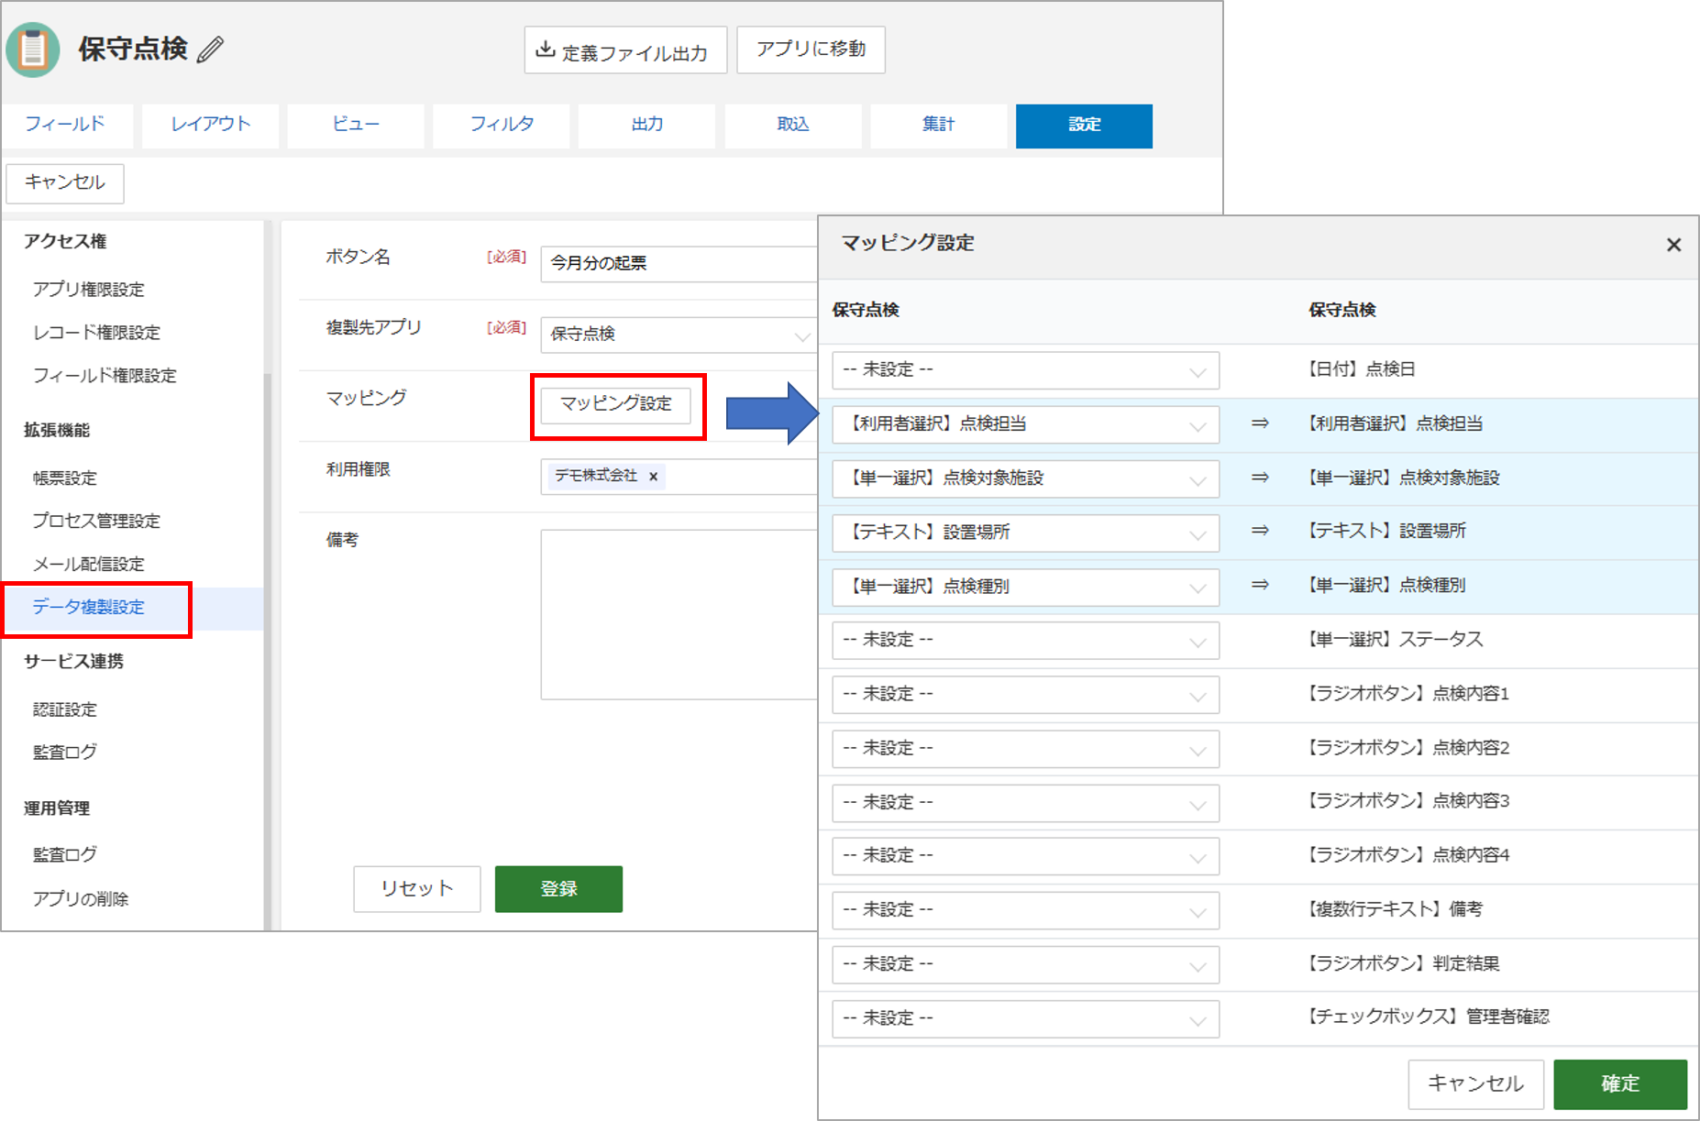Viewport: 1700px width, 1121px height.
Task: Click the アクセス権 sidebar heading
Action: point(65,241)
